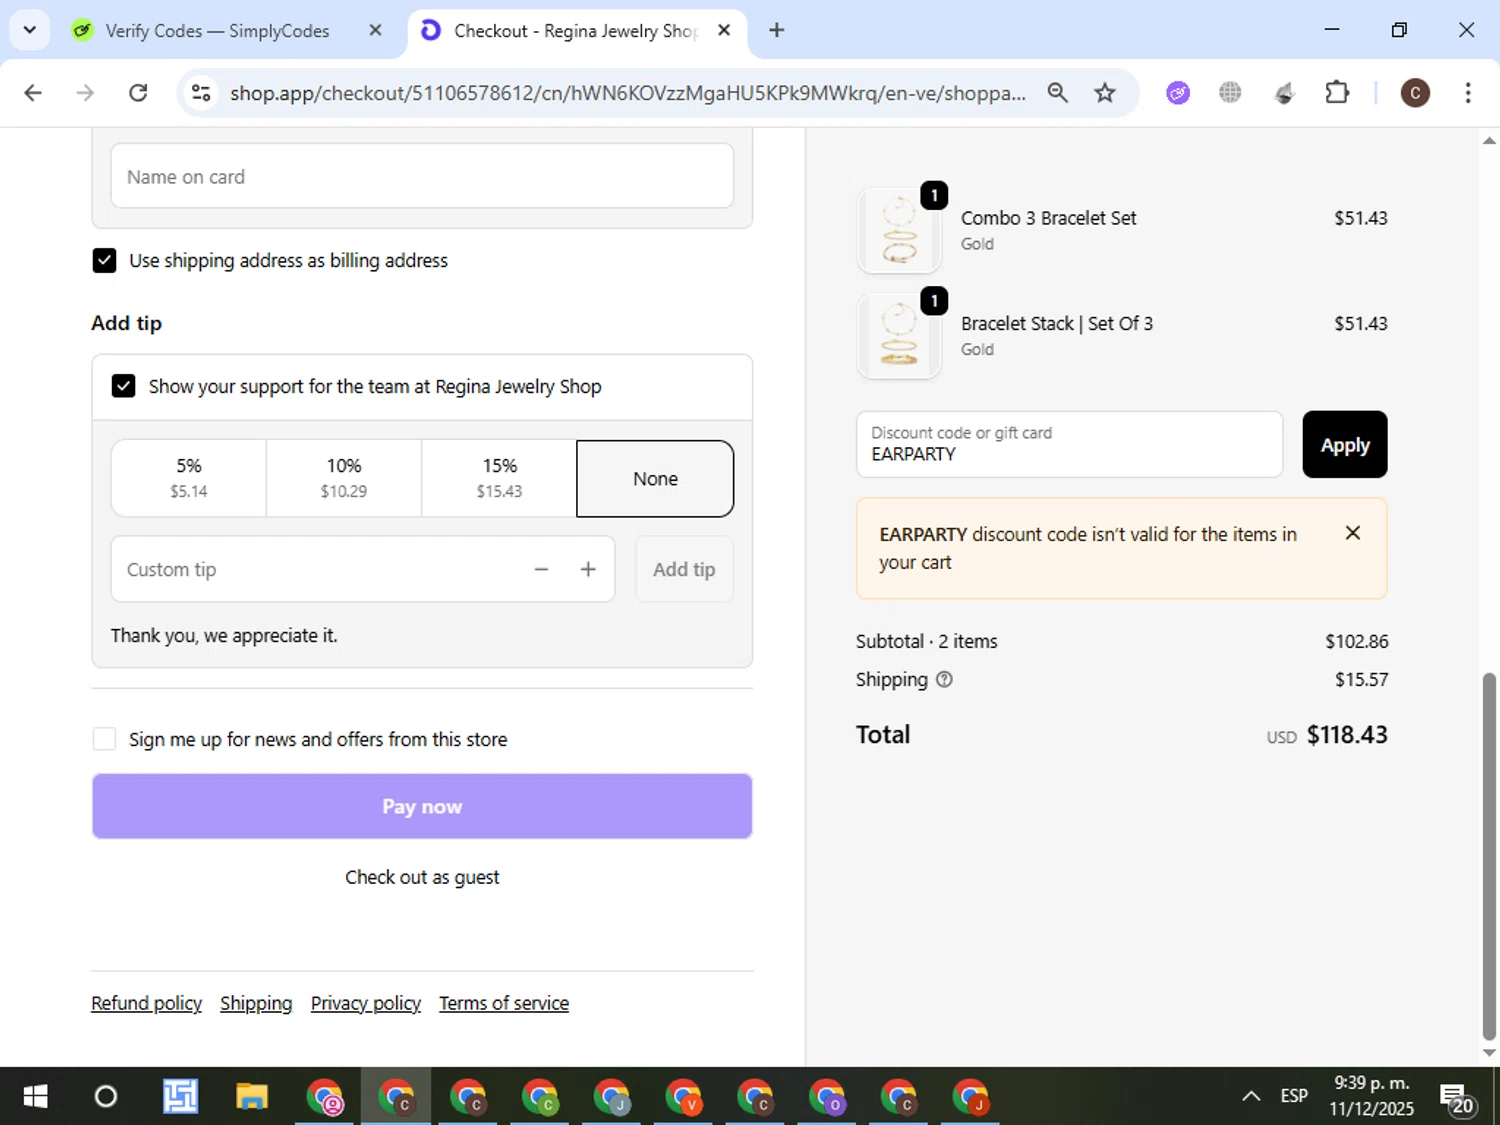The width and height of the screenshot is (1500, 1125).
Task: Click the page vertical scrollbar
Action: coord(1489,856)
